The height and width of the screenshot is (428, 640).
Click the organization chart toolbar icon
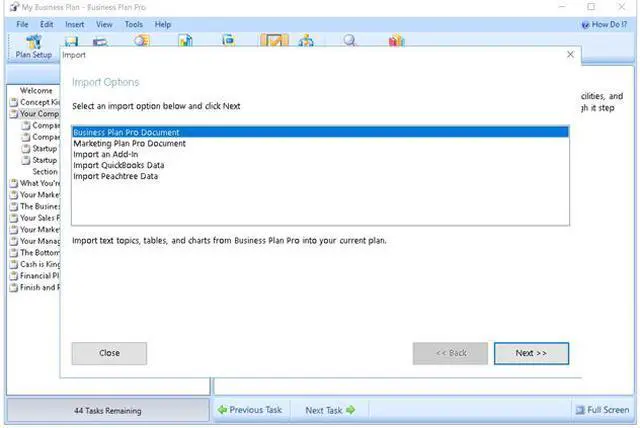(x=306, y=40)
